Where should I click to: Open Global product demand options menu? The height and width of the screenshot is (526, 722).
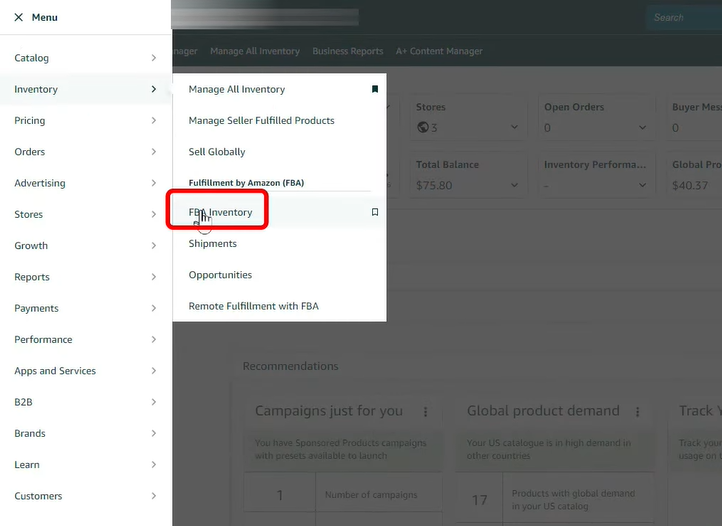638,411
